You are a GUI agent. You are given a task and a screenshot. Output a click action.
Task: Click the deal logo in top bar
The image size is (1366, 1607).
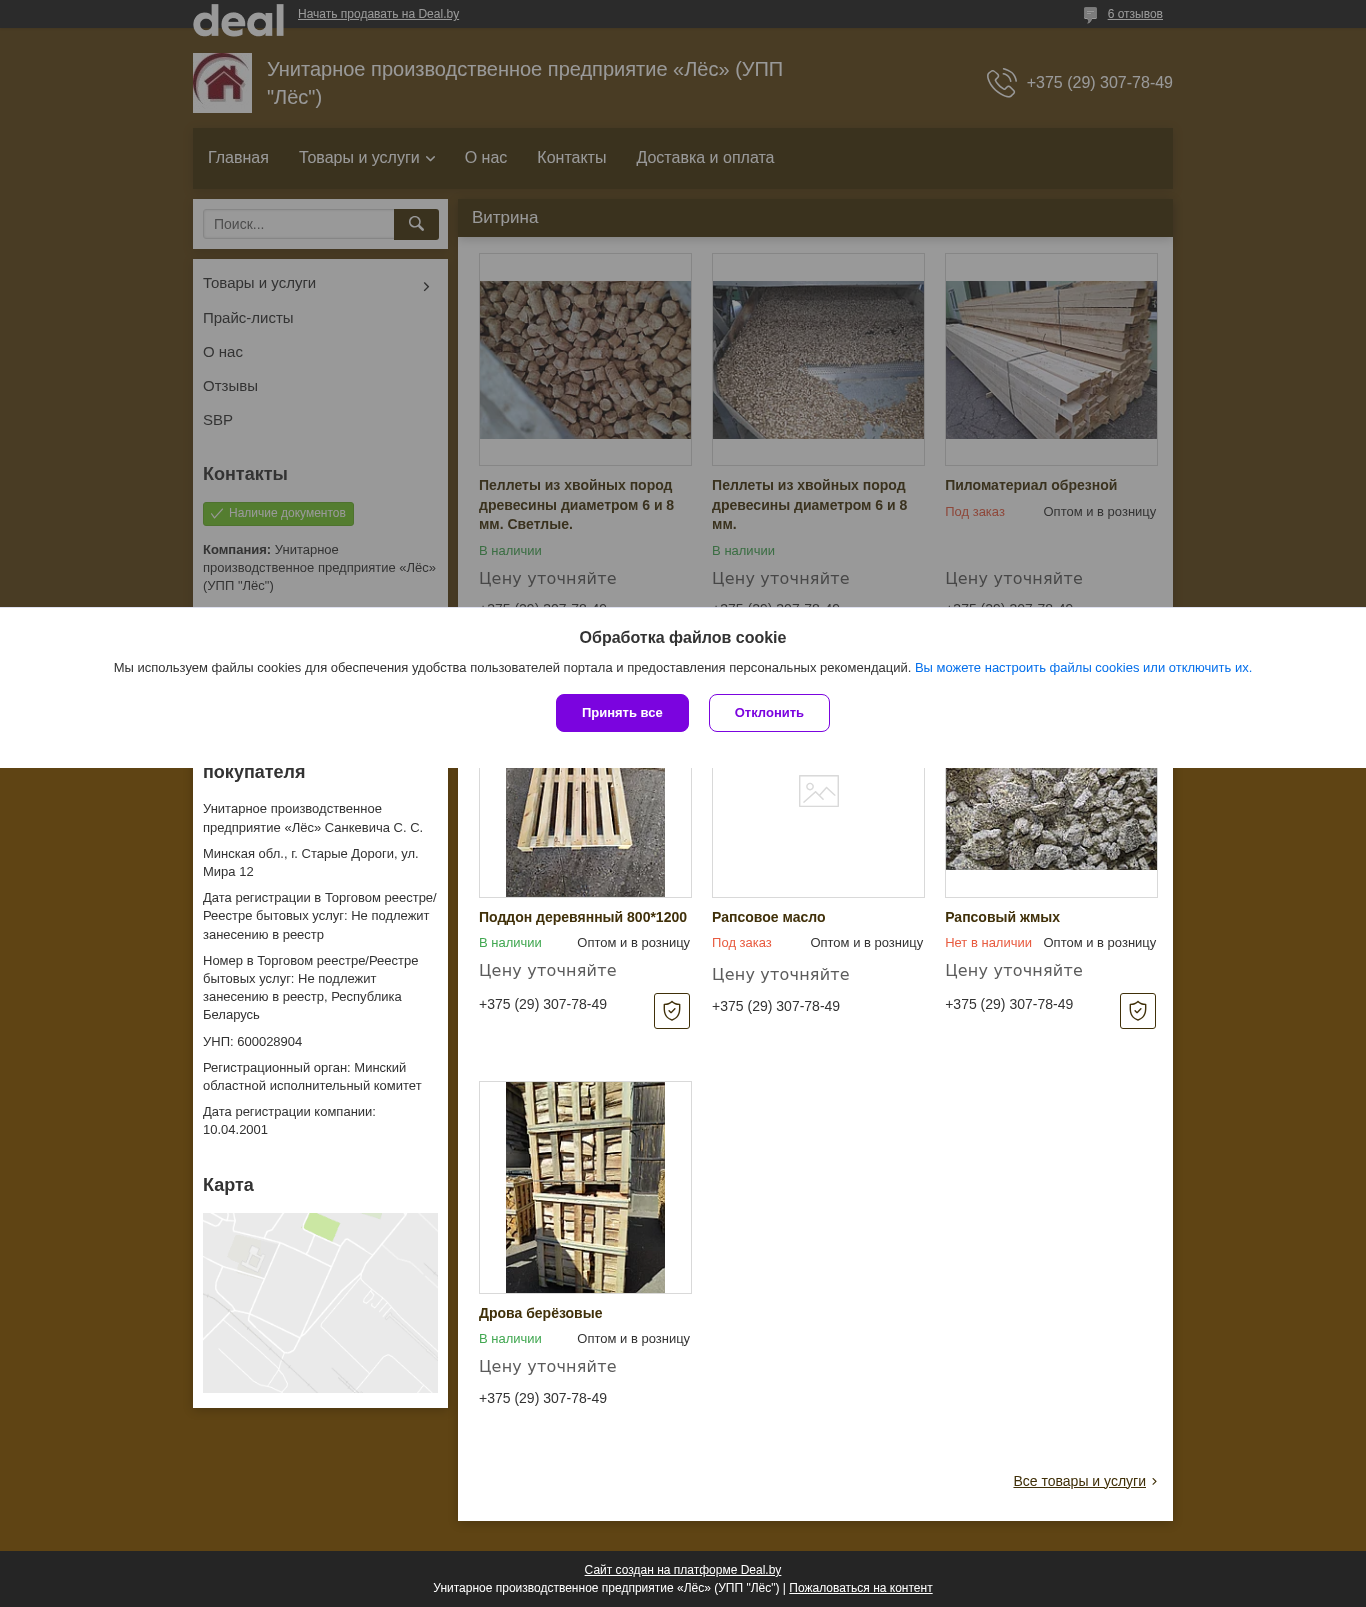coord(238,20)
